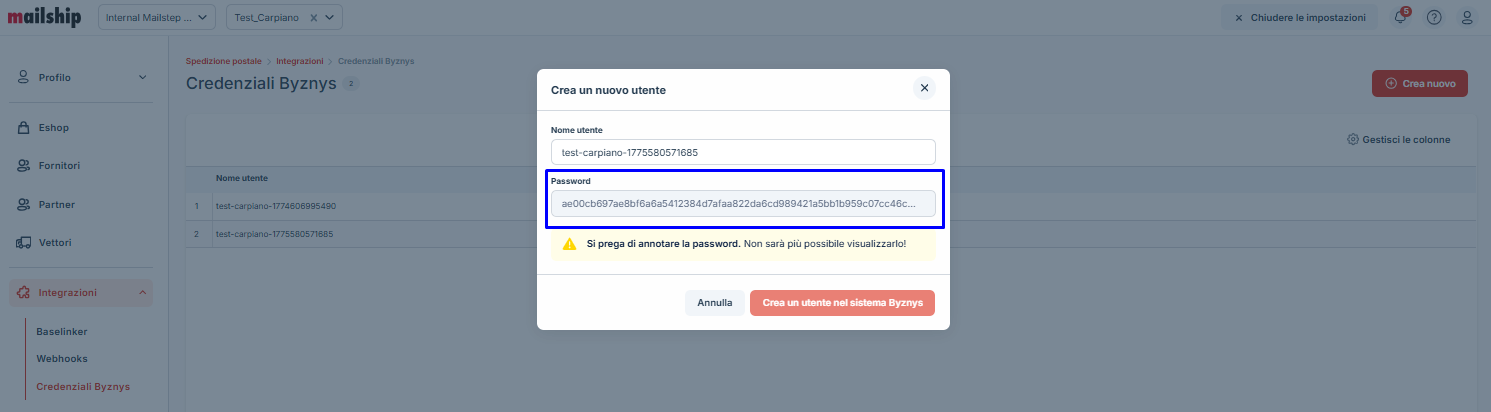This screenshot has height=412, width=1491.
Task: Click the Gestisci le colonne gear icon
Action: tap(1353, 140)
